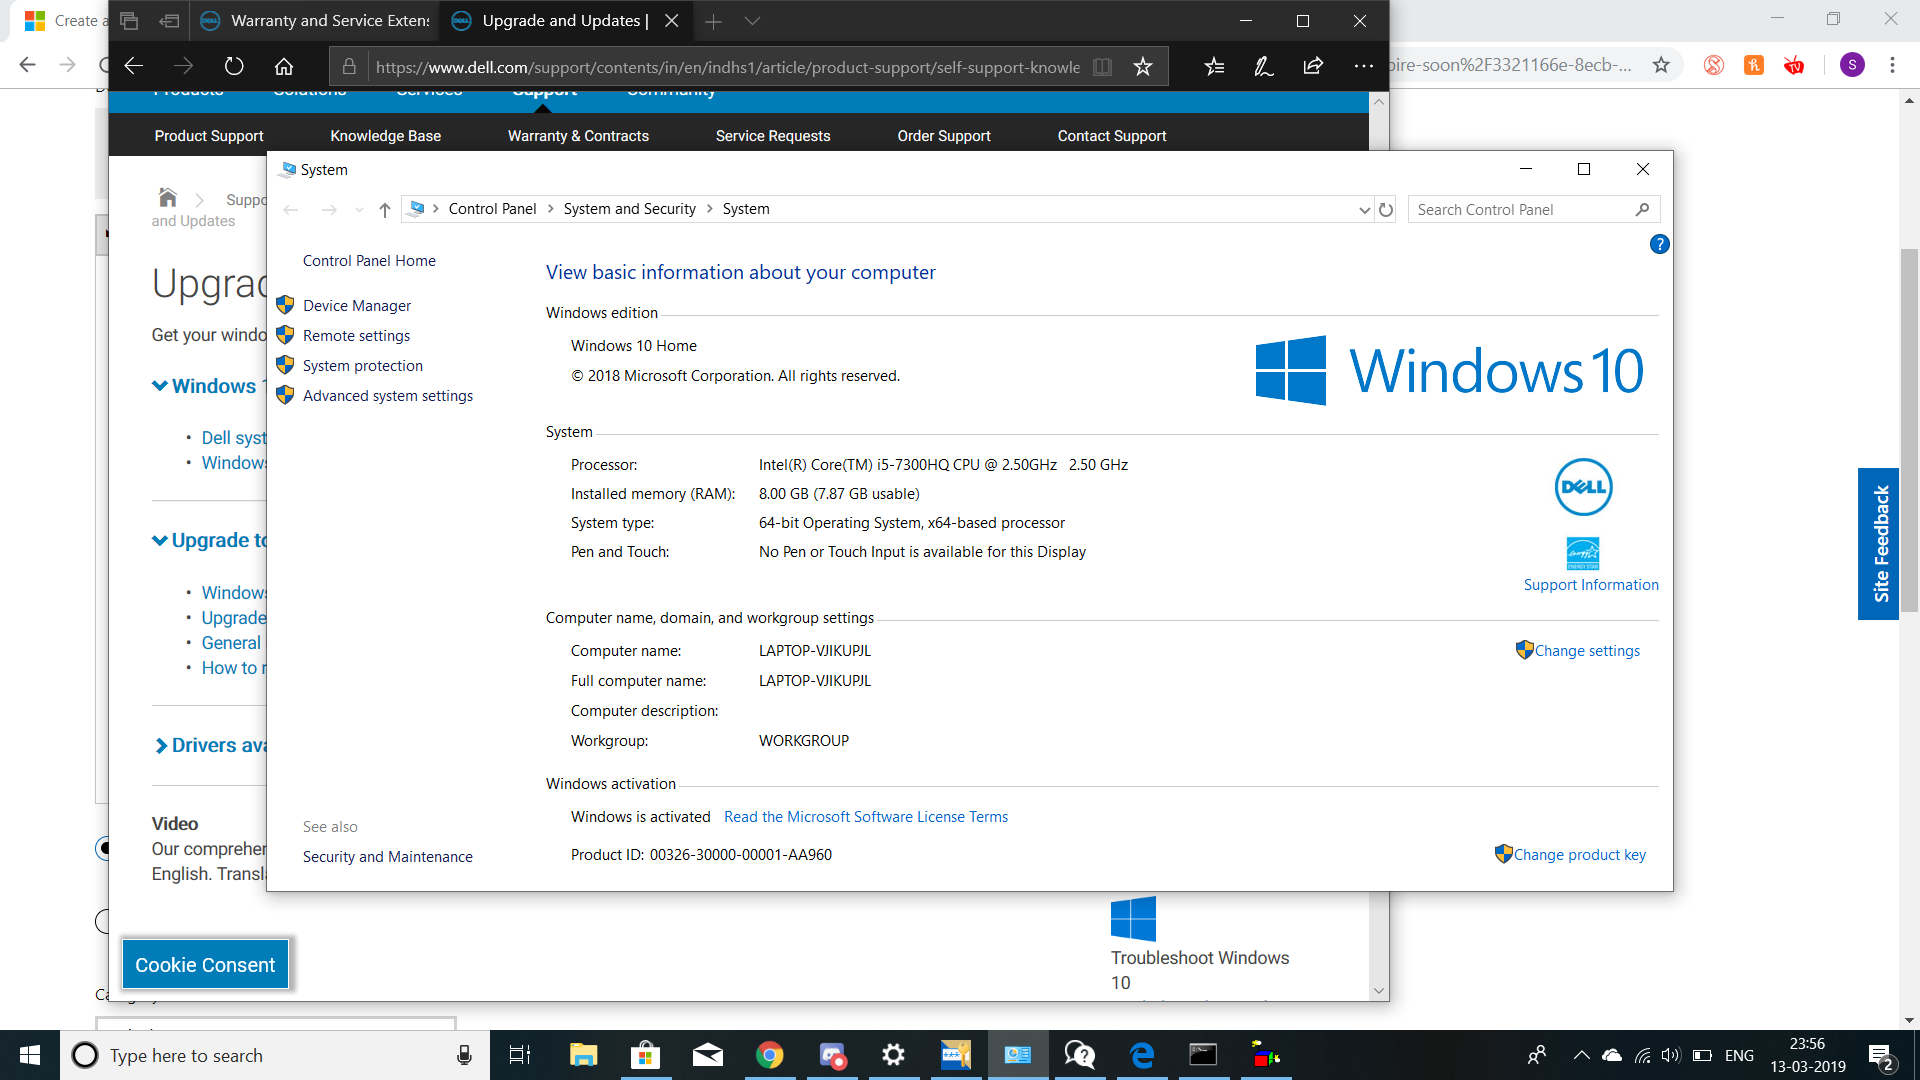Toggle reading view in Edge
The width and height of the screenshot is (1920, 1080).
[x=1102, y=66]
